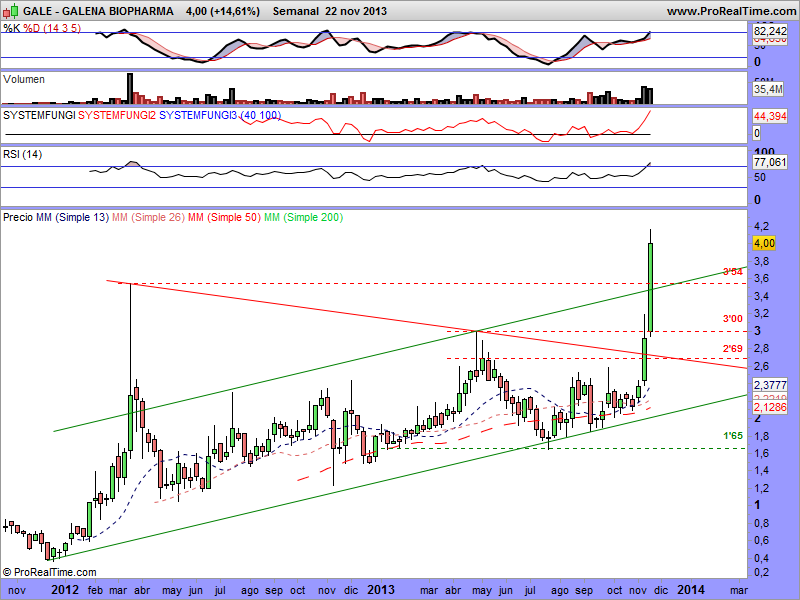
Task: Select the MM (Simple 26) legend entry
Action: (x=148, y=217)
